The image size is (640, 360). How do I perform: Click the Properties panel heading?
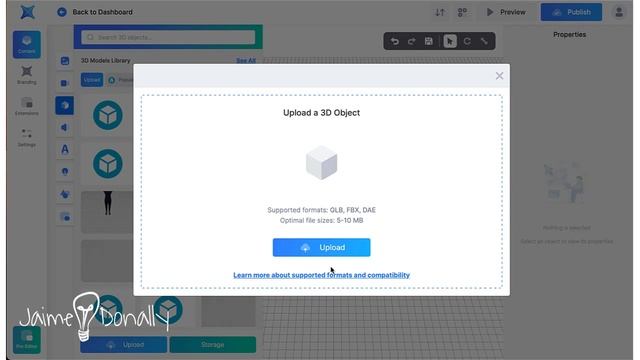coord(569,35)
